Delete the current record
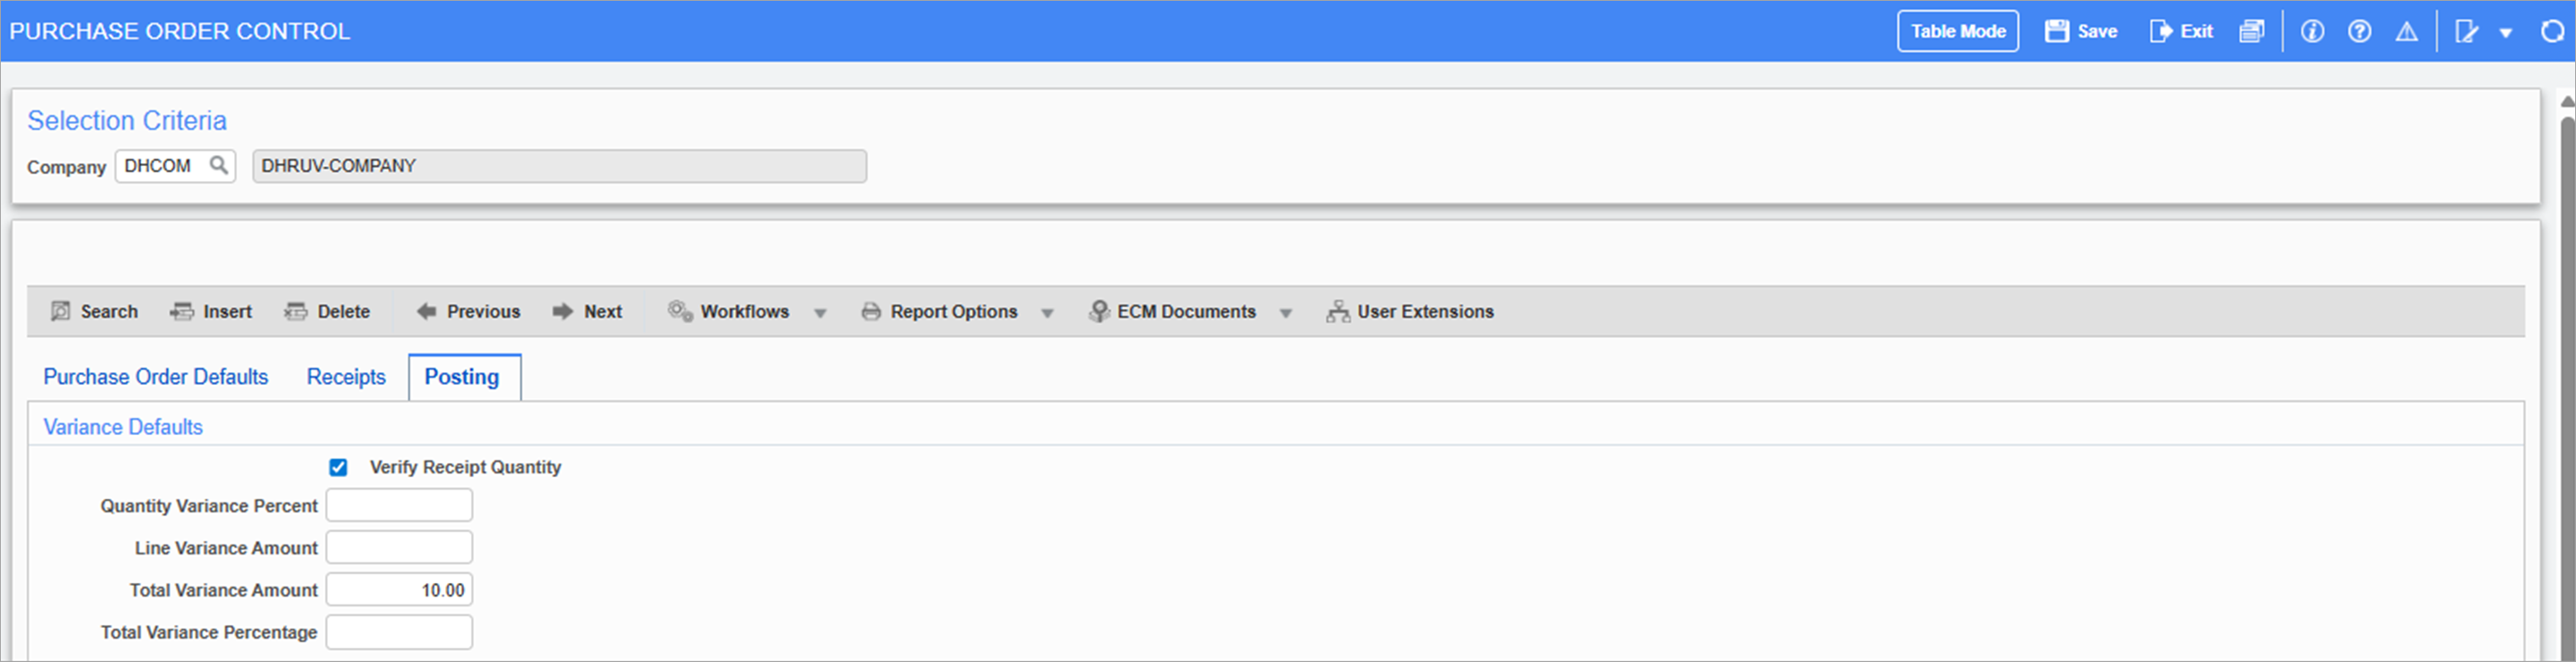 (327, 311)
